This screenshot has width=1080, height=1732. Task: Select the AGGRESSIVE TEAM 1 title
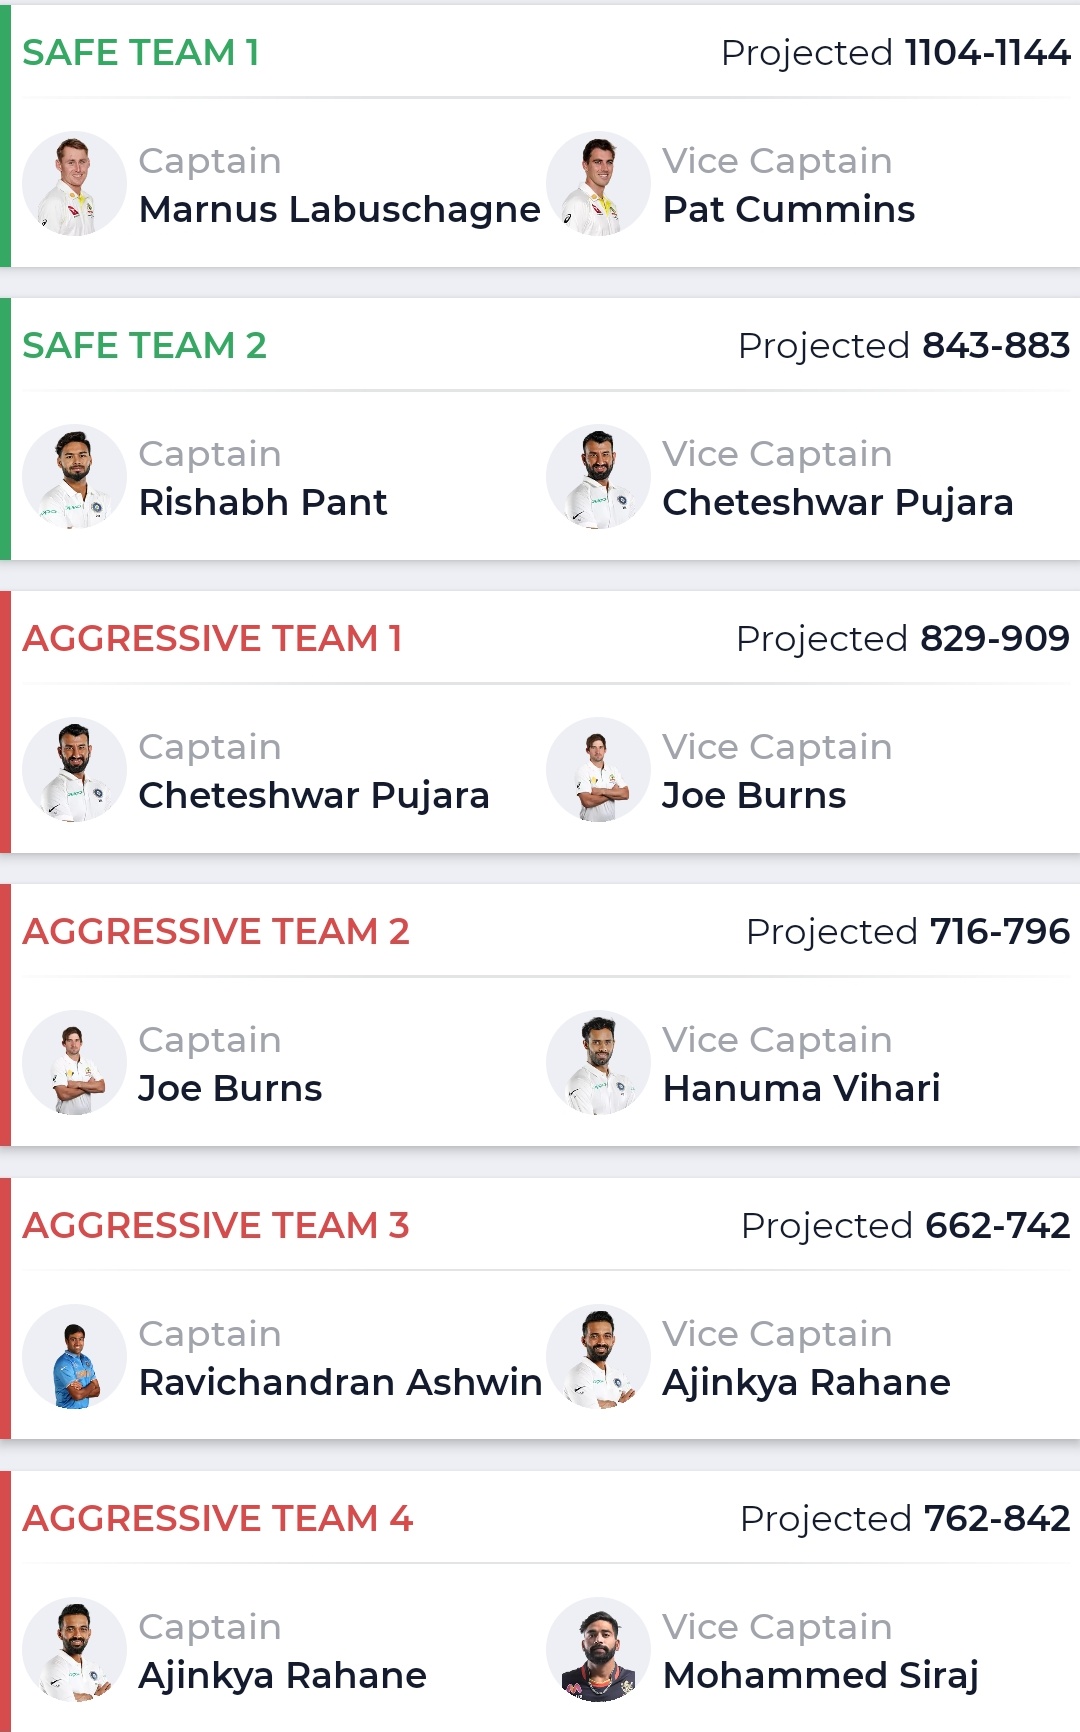tap(212, 638)
